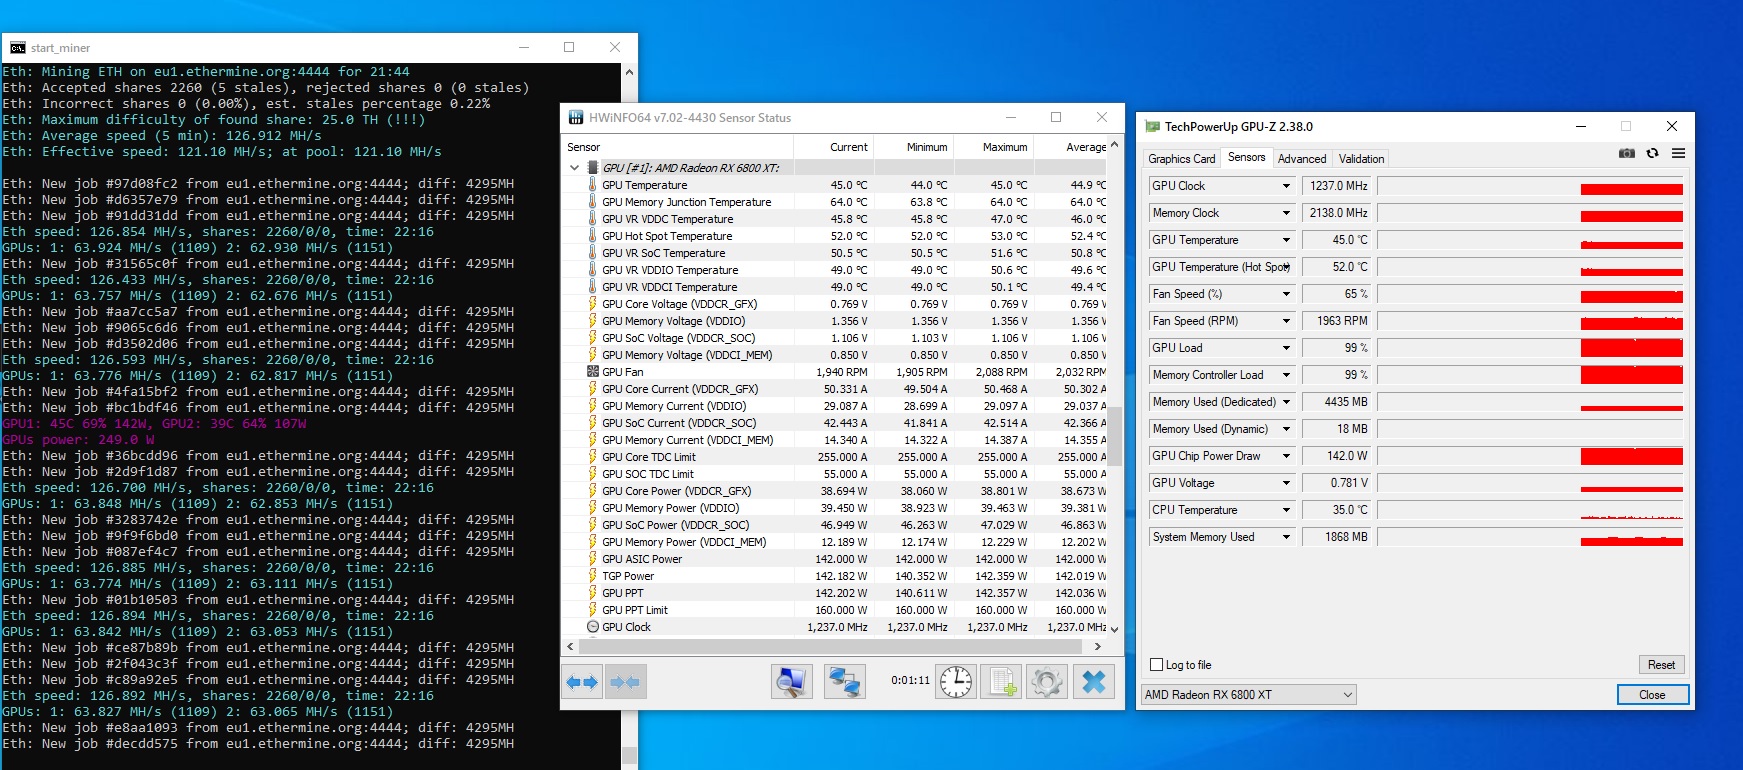Click GPU Fan sensor row icon in HWiNFO

(593, 372)
